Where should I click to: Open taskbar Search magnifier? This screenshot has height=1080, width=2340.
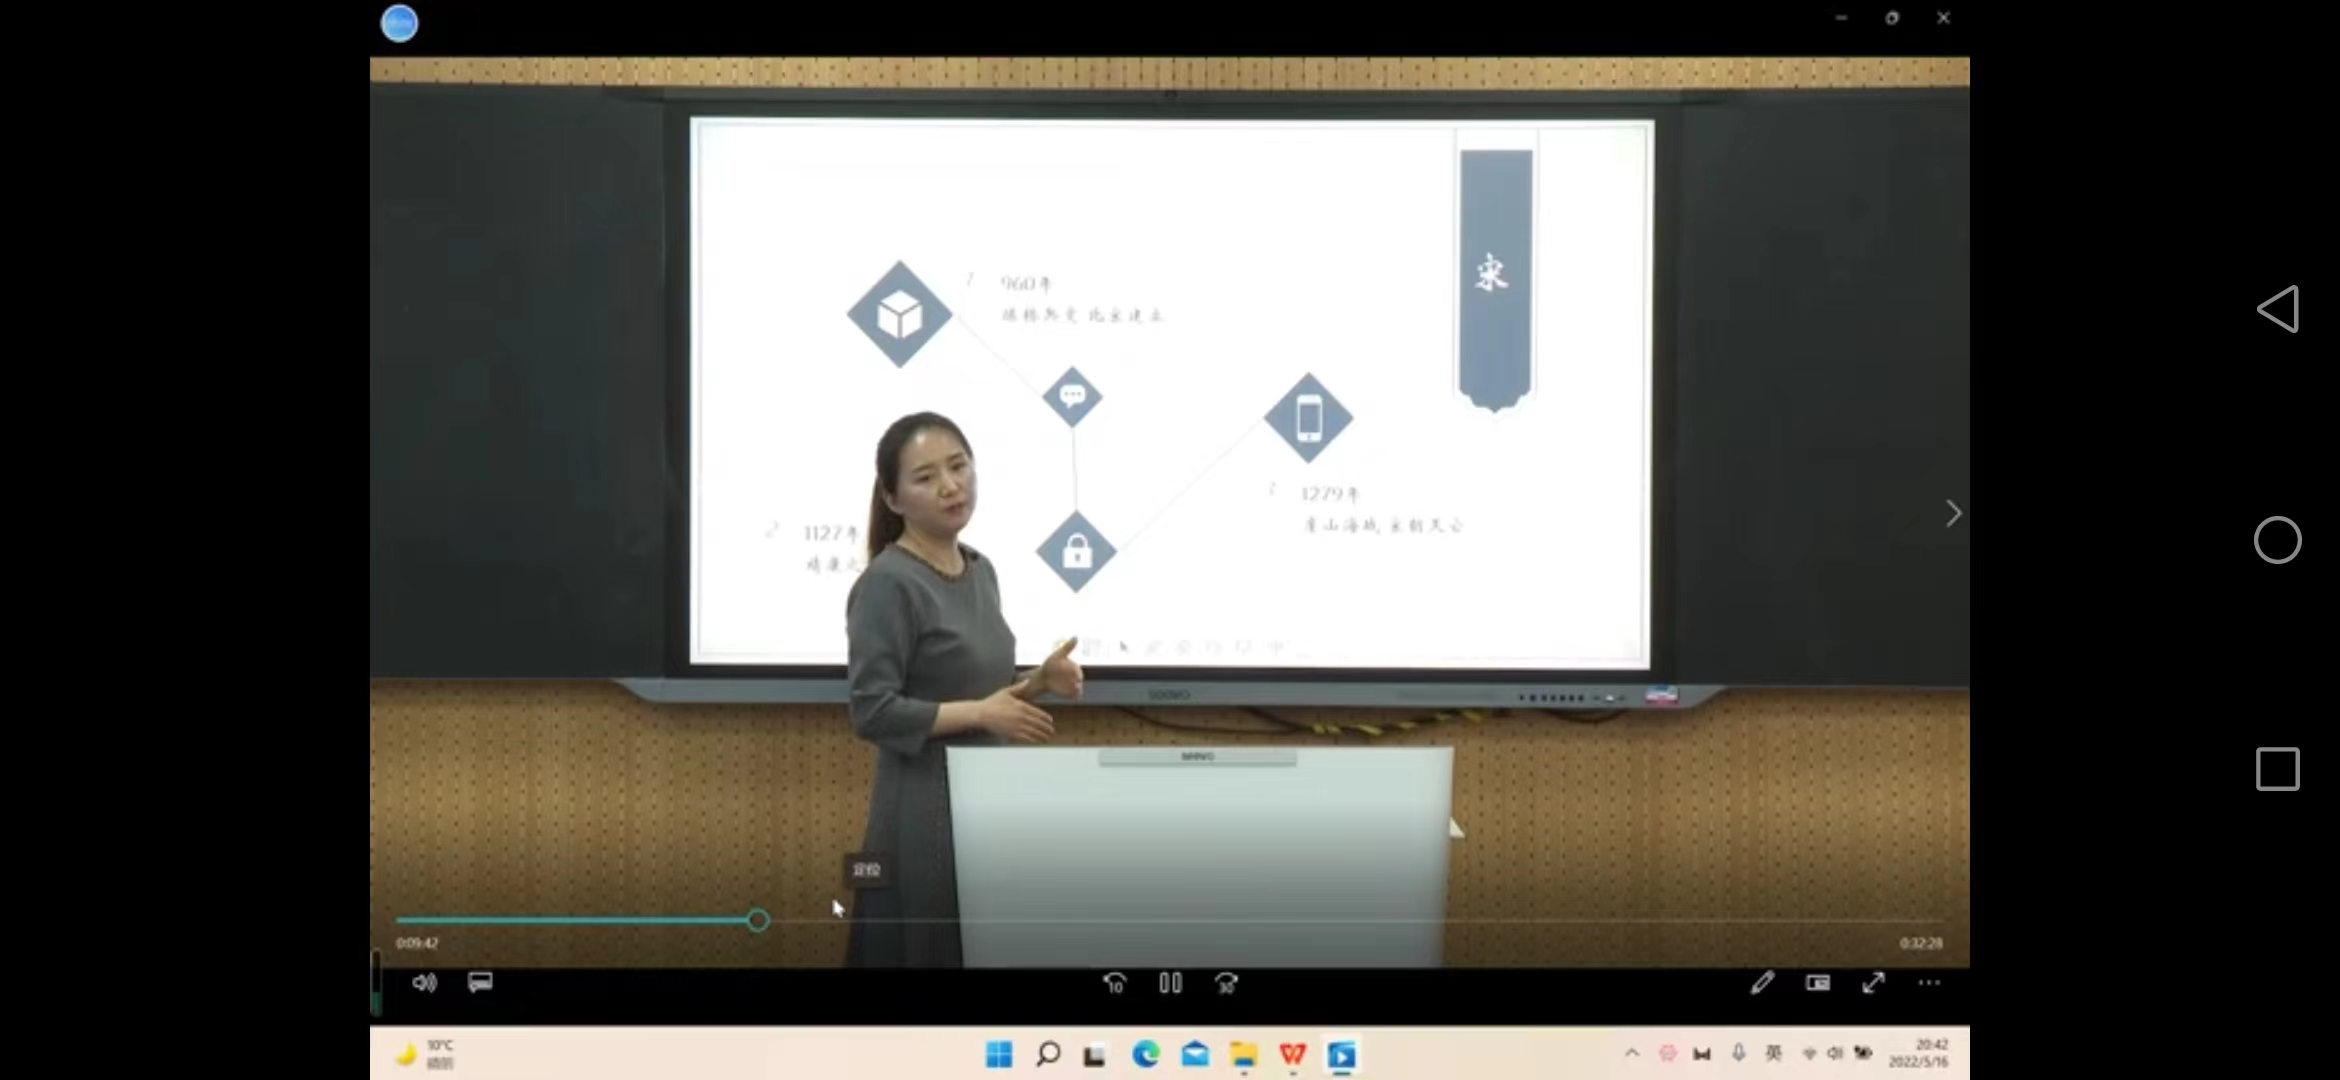1047,1054
